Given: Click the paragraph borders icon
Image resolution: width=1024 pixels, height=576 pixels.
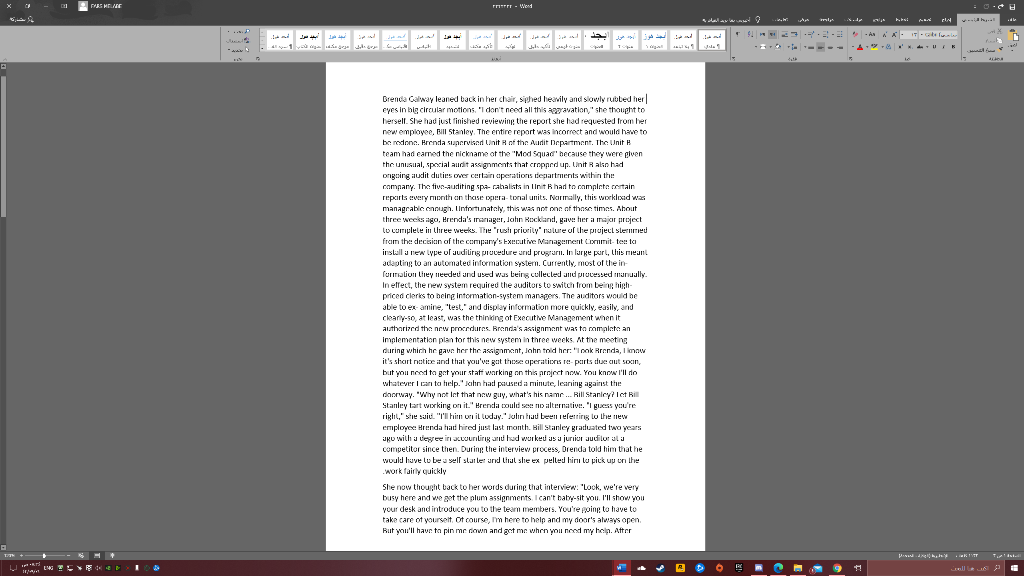Looking at the screenshot, I should pos(763,47).
